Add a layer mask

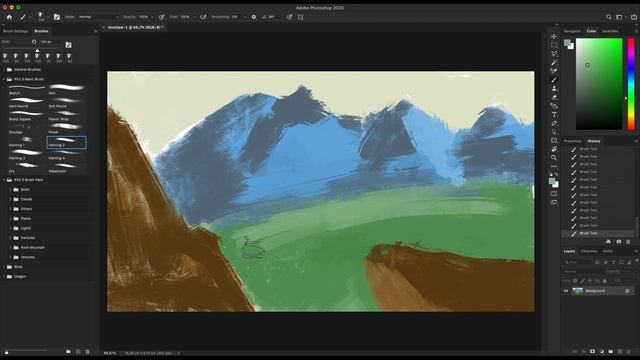[592, 351]
